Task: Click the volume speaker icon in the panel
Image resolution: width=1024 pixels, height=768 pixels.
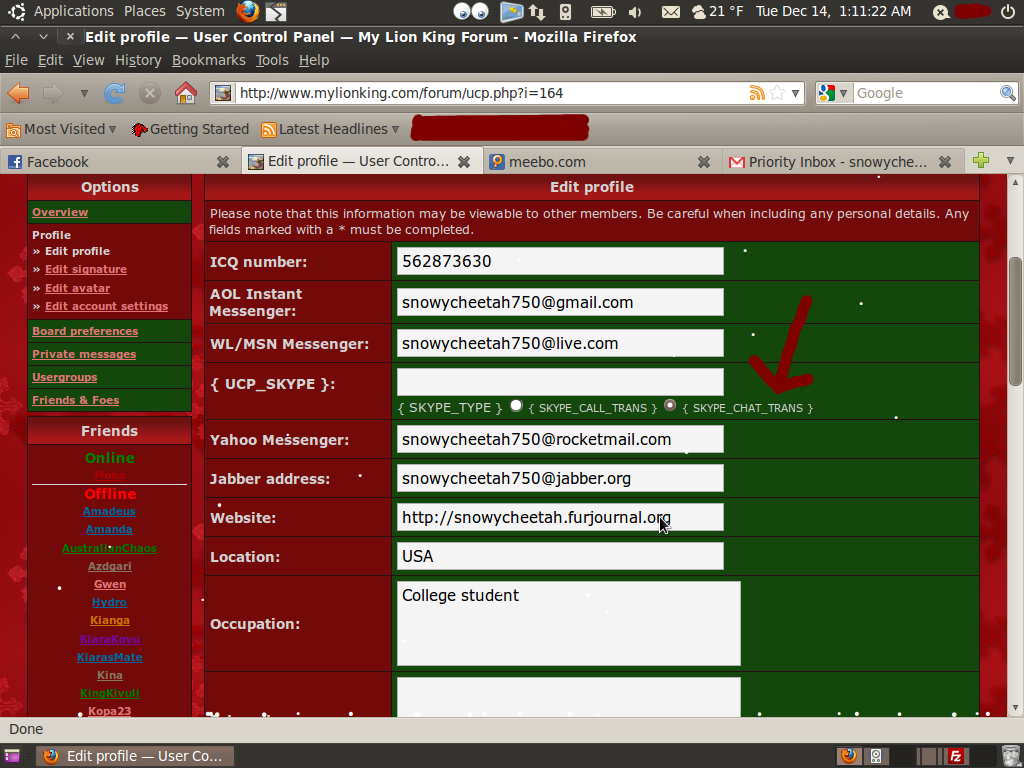Action: [636, 12]
